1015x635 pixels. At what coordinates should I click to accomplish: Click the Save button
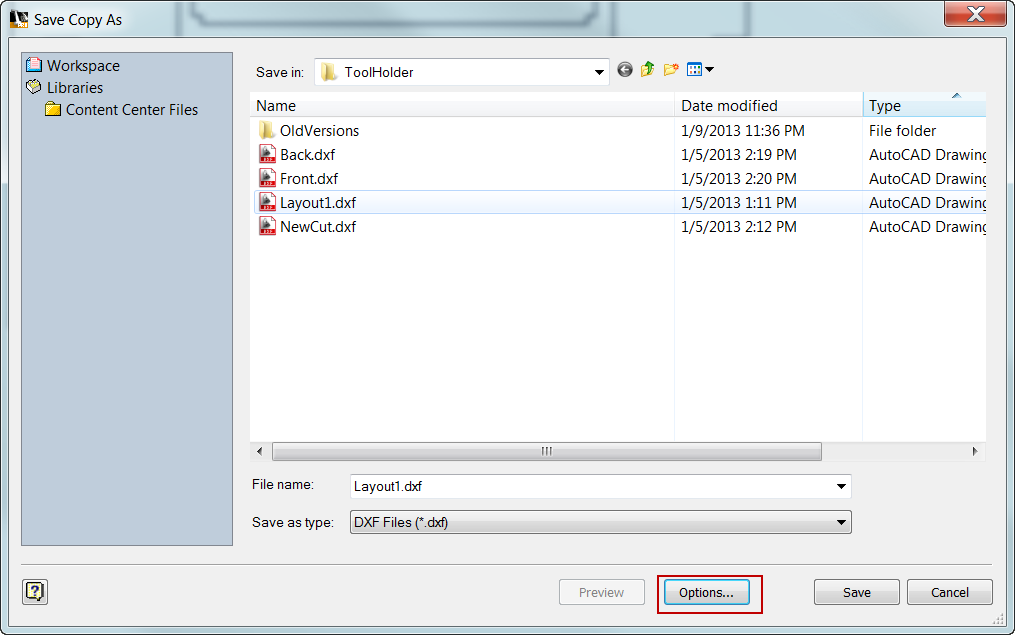coord(856,592)
